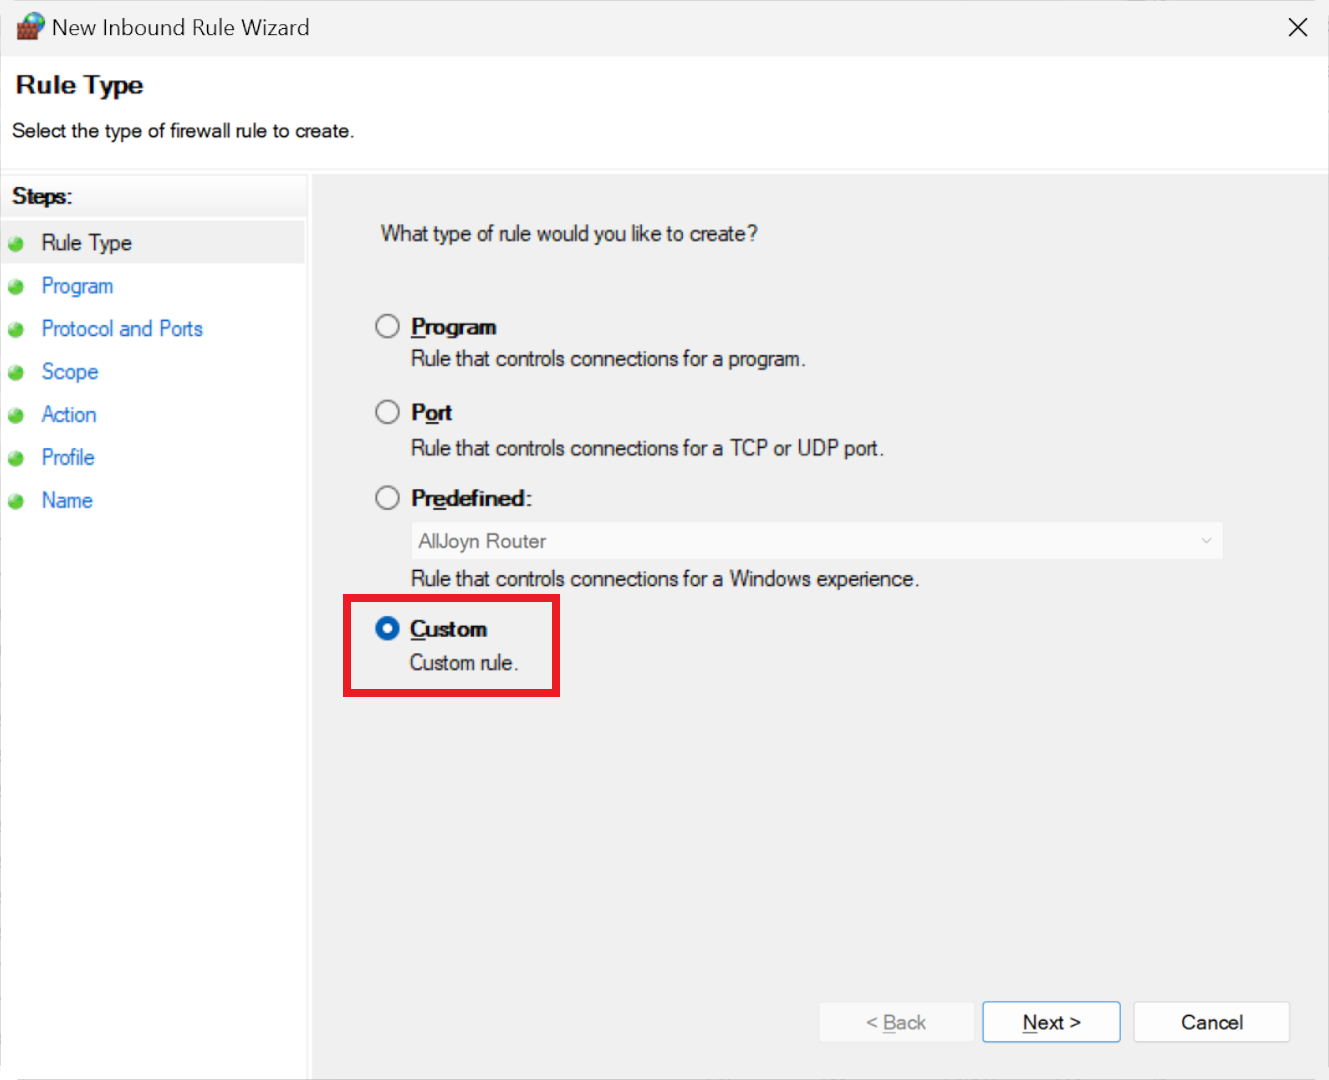This screenshot has height=1080, width=1329.
Task: Go to Protocol and Ports step
Action: (122, 329)
